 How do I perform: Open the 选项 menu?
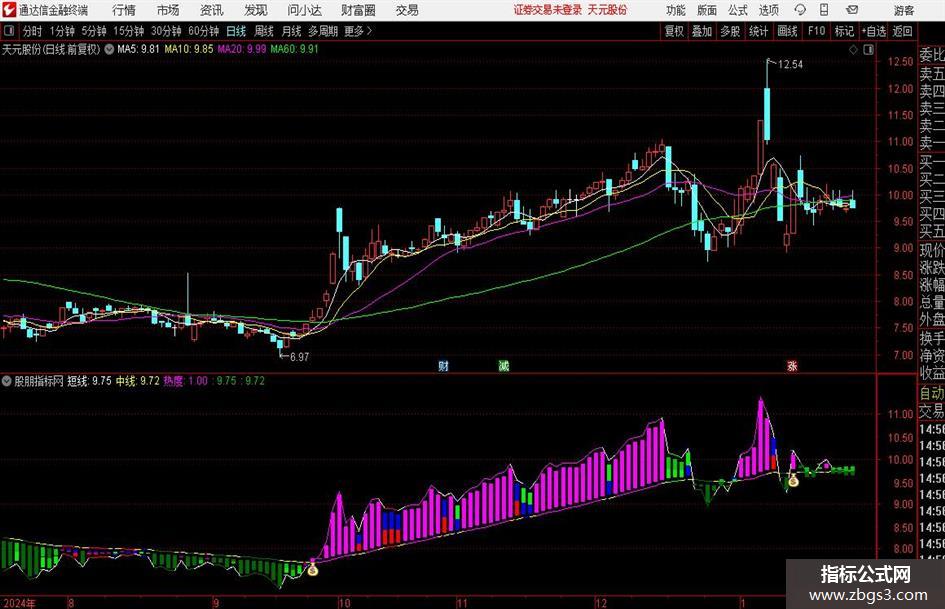coord(768,10)
